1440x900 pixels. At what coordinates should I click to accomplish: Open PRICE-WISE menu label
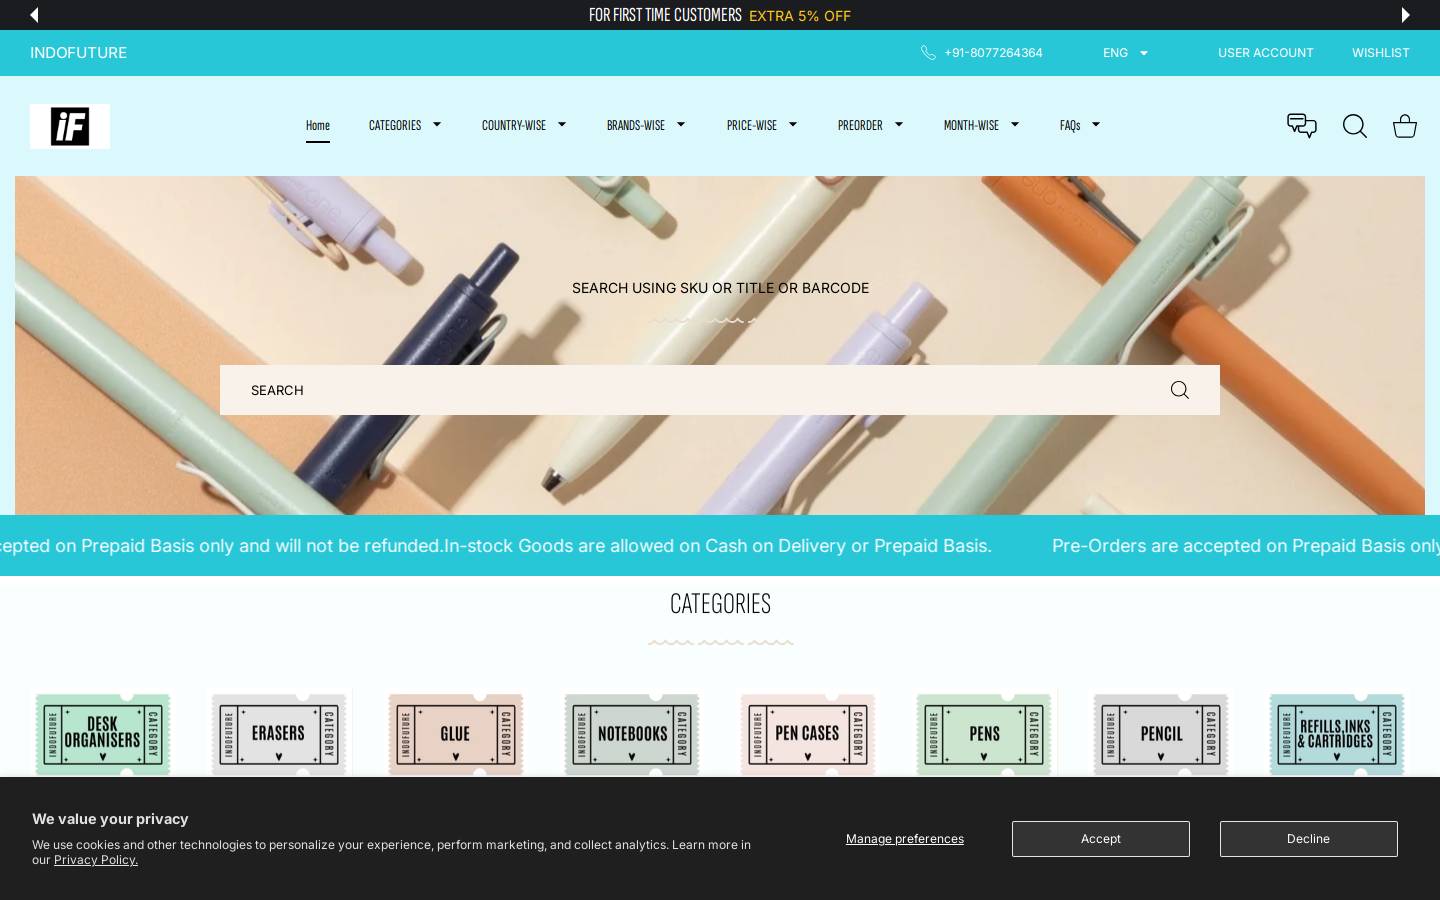(752, 125)
